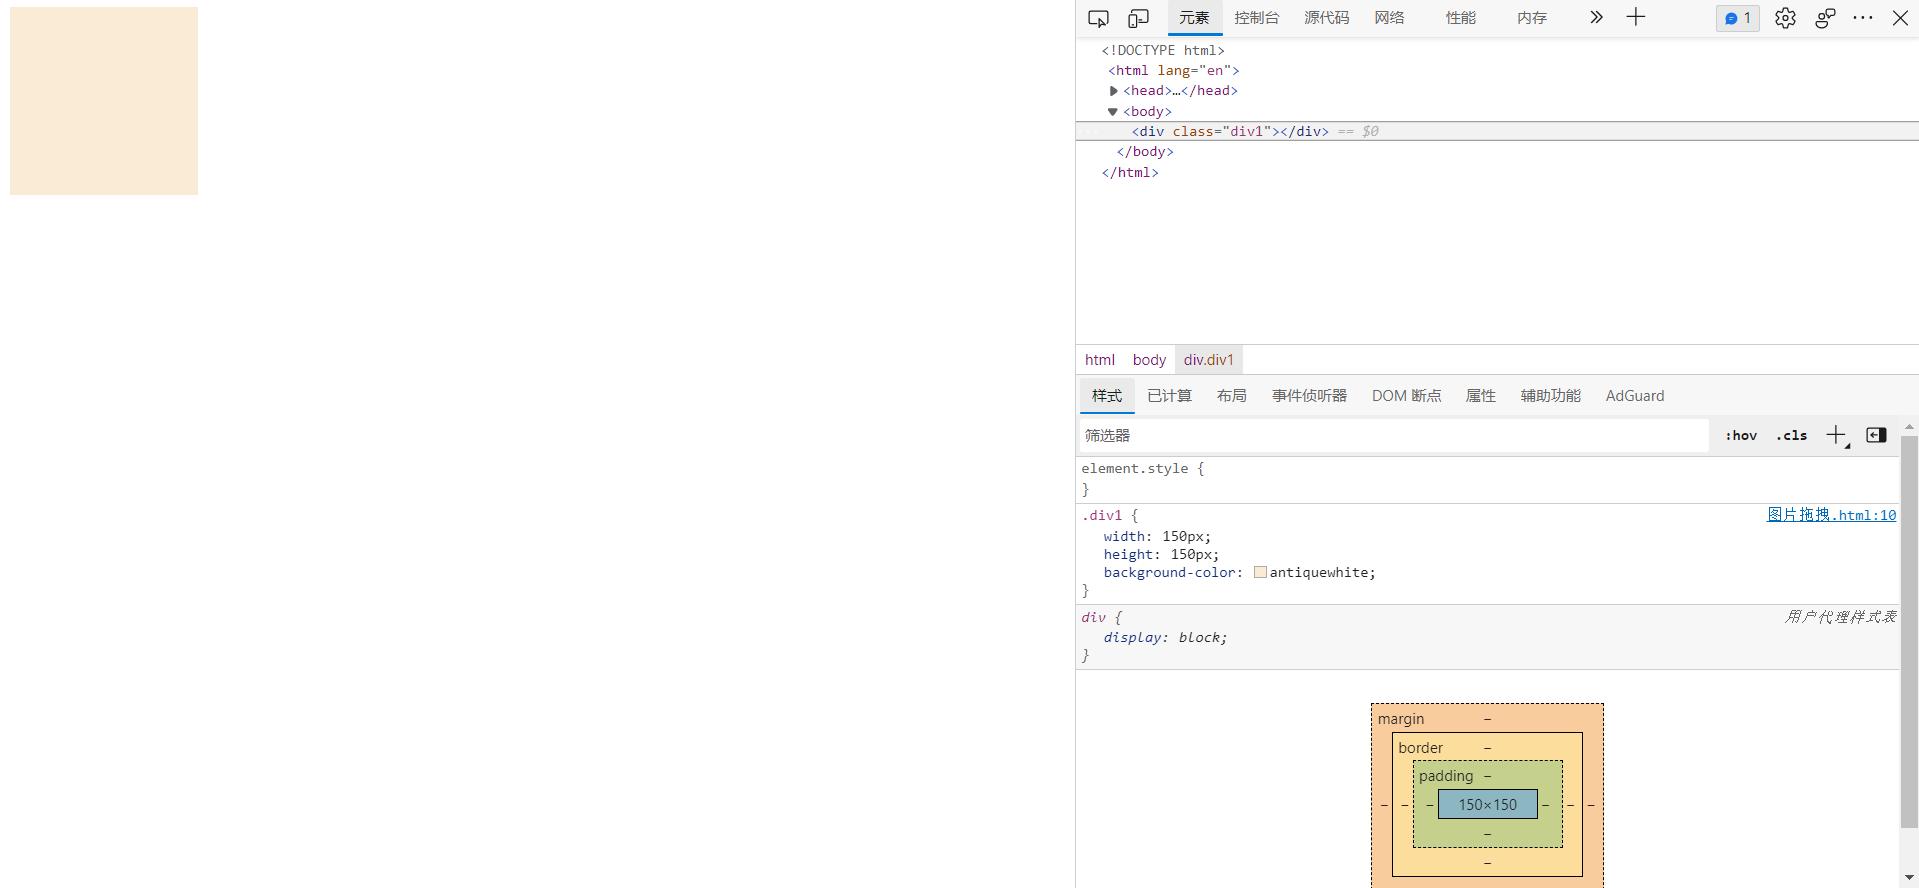Show more DevTools tabs chevron
Image resolution: width=1919 pixels, height=888 pixels.
[x=1596, y=17]
